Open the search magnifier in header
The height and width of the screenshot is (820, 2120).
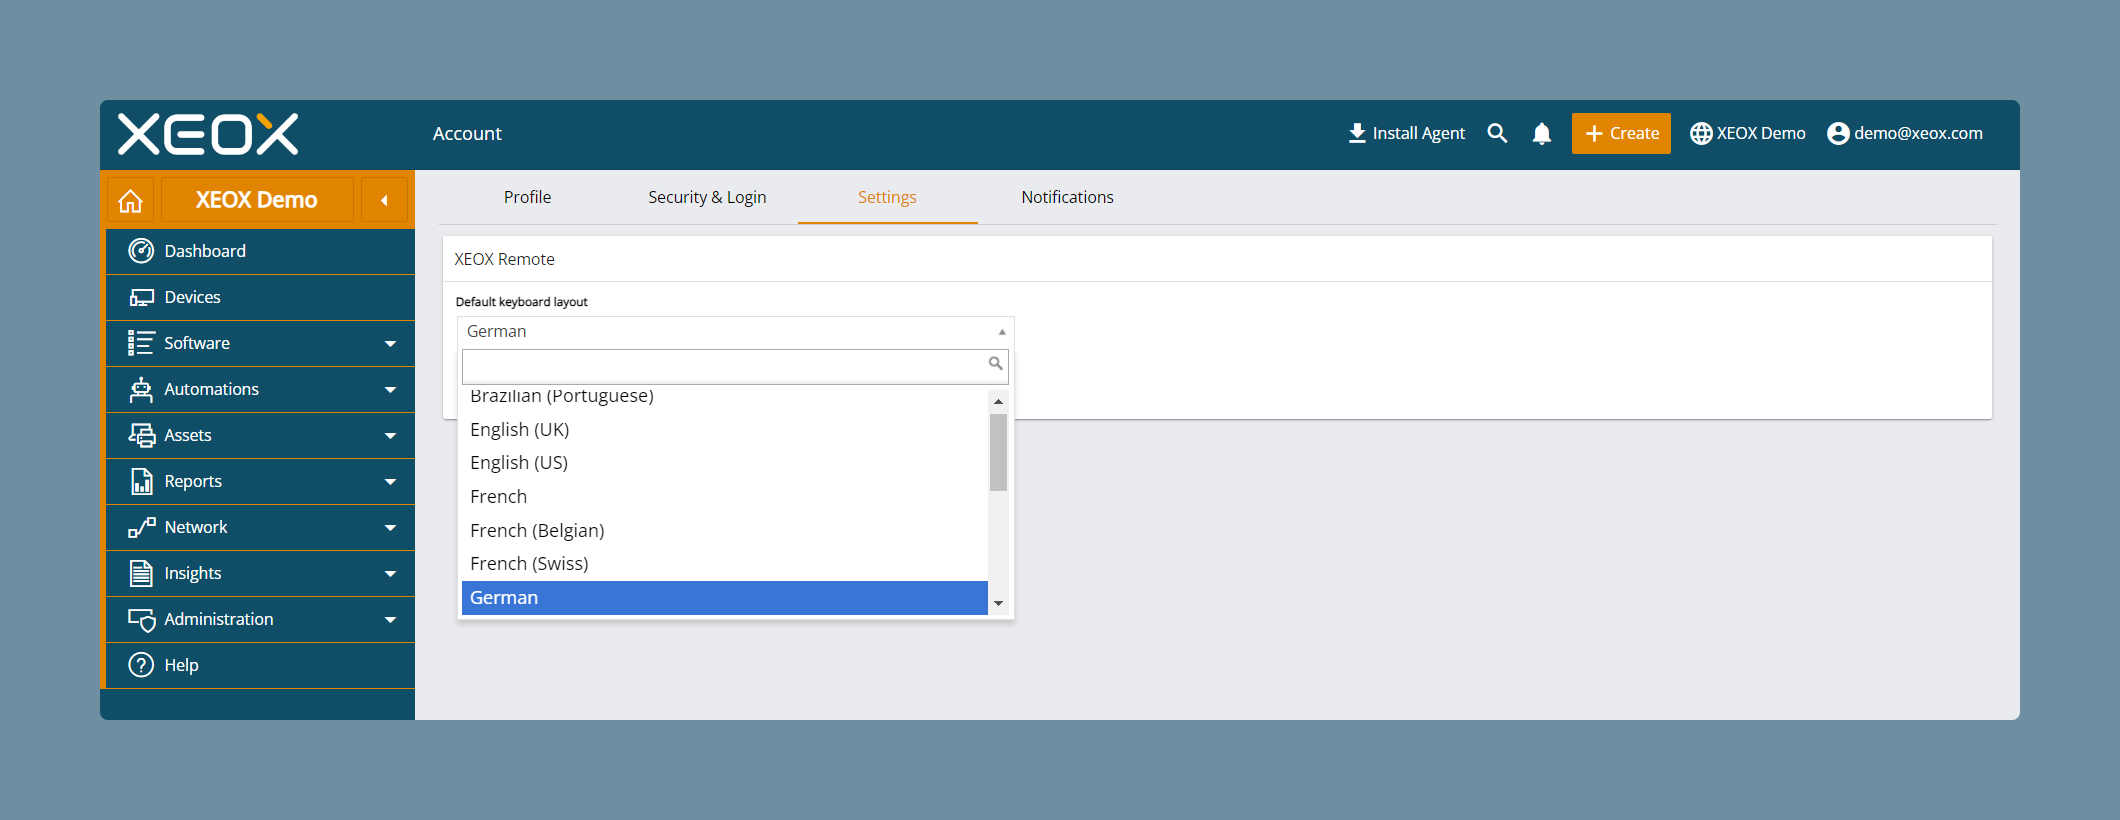(1497, 133)
